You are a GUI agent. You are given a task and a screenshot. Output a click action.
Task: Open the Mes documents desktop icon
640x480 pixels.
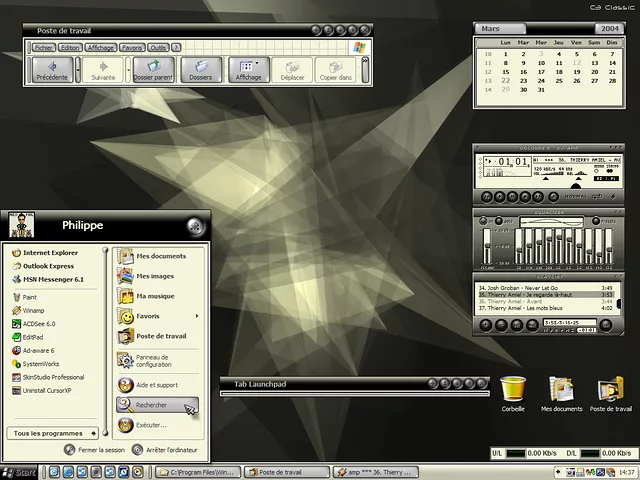[561, 390]
